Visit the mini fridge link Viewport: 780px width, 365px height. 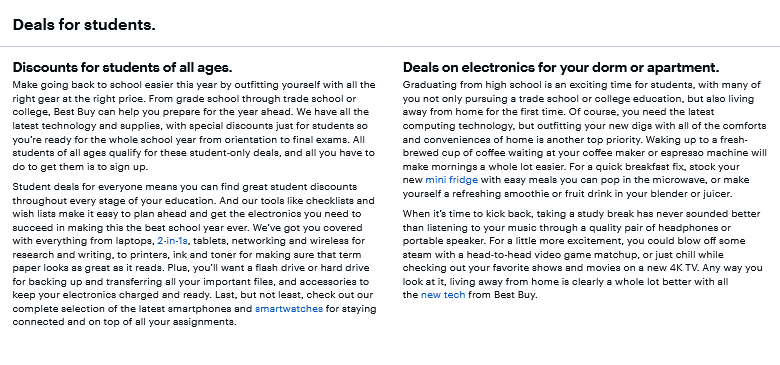coord(452,180)
